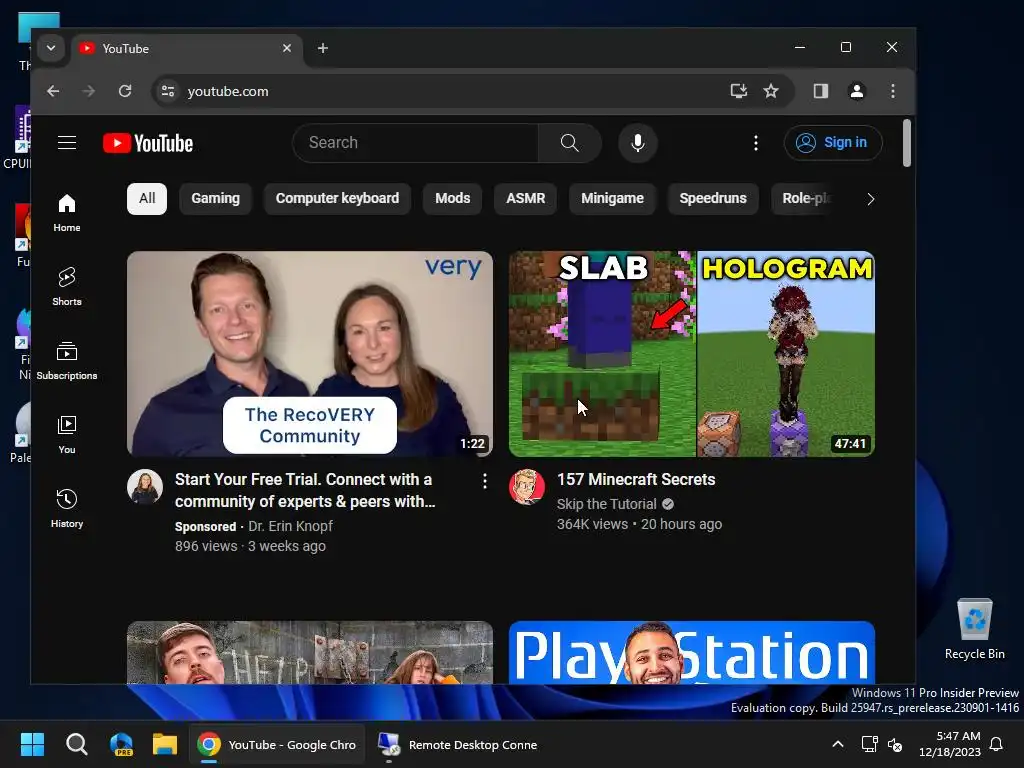Open Dr. Erin Knopf channel link
Image resolution: width=1024 pixels, height=768 pixels.
coord(291,526)
